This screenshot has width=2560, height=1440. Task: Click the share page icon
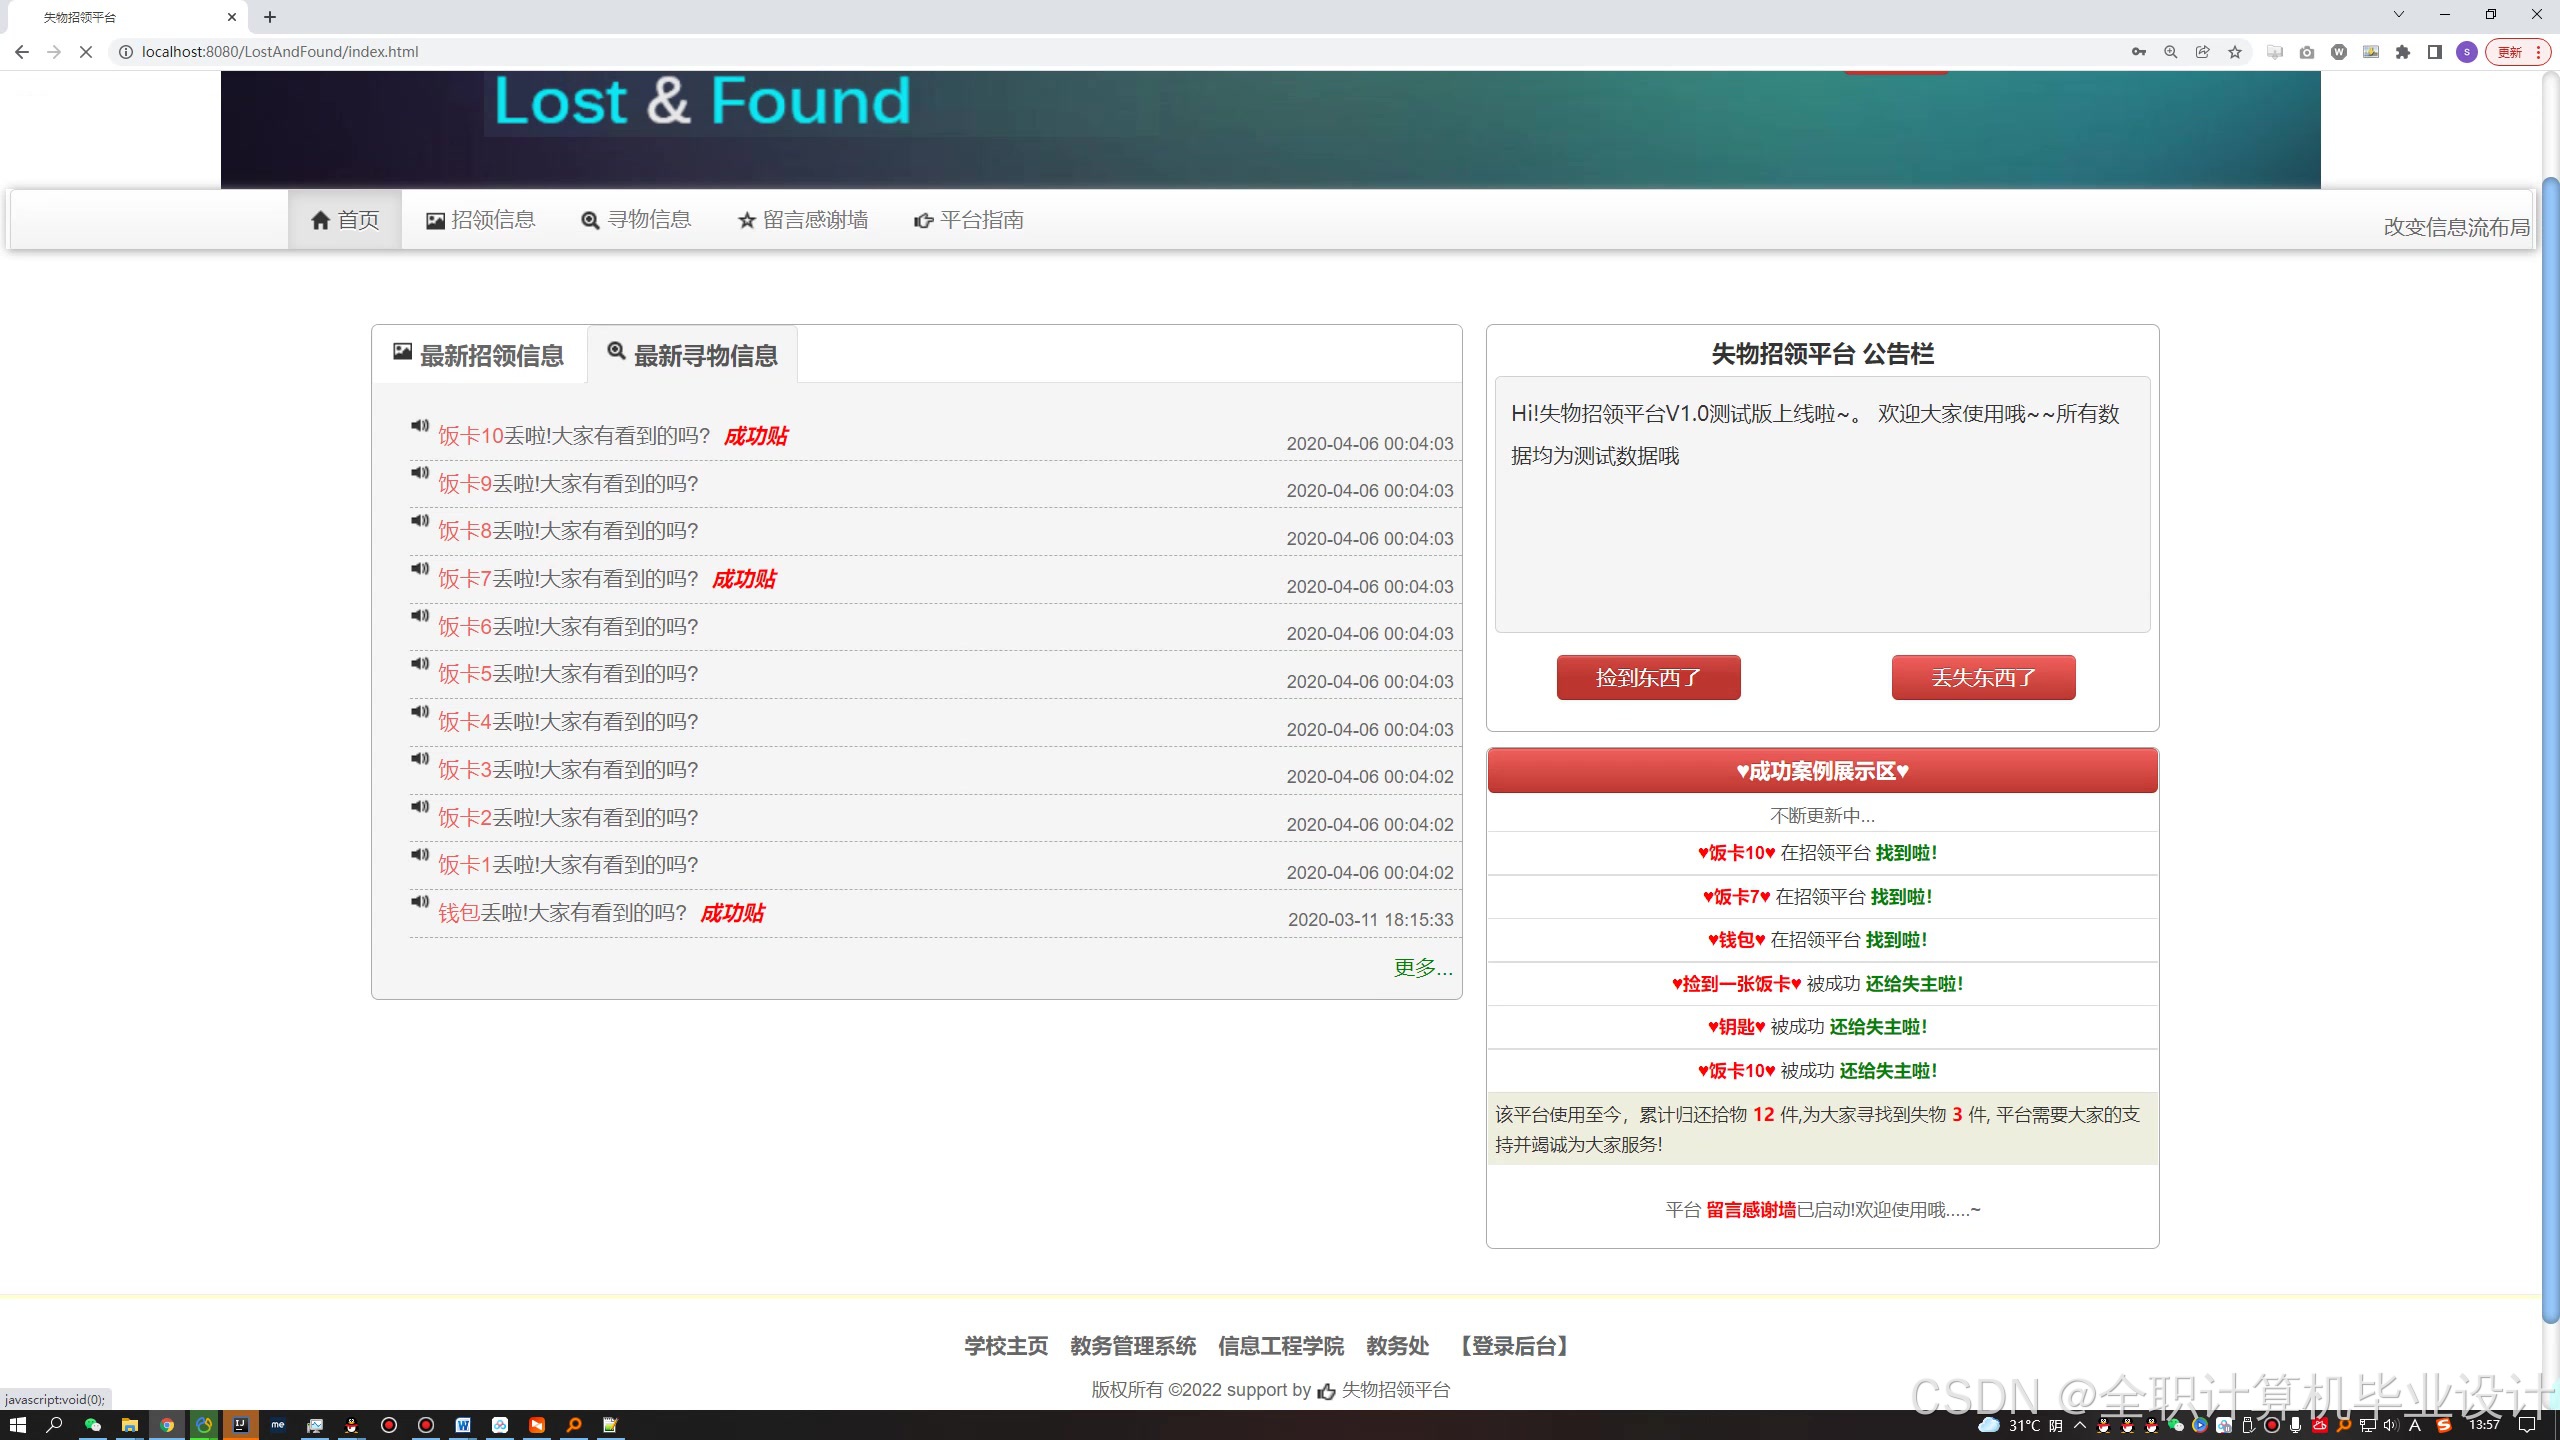click(x=2203, y=52)
